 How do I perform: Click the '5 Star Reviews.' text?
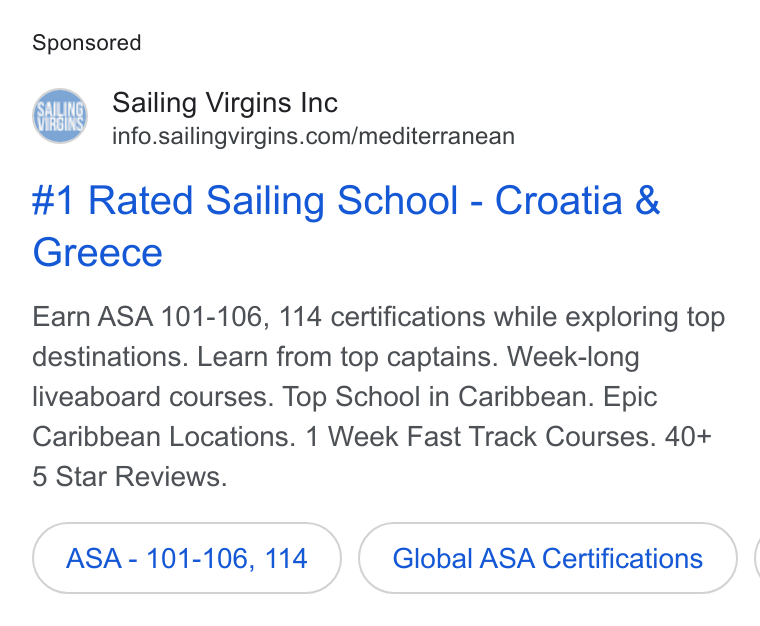coord(129,476)
